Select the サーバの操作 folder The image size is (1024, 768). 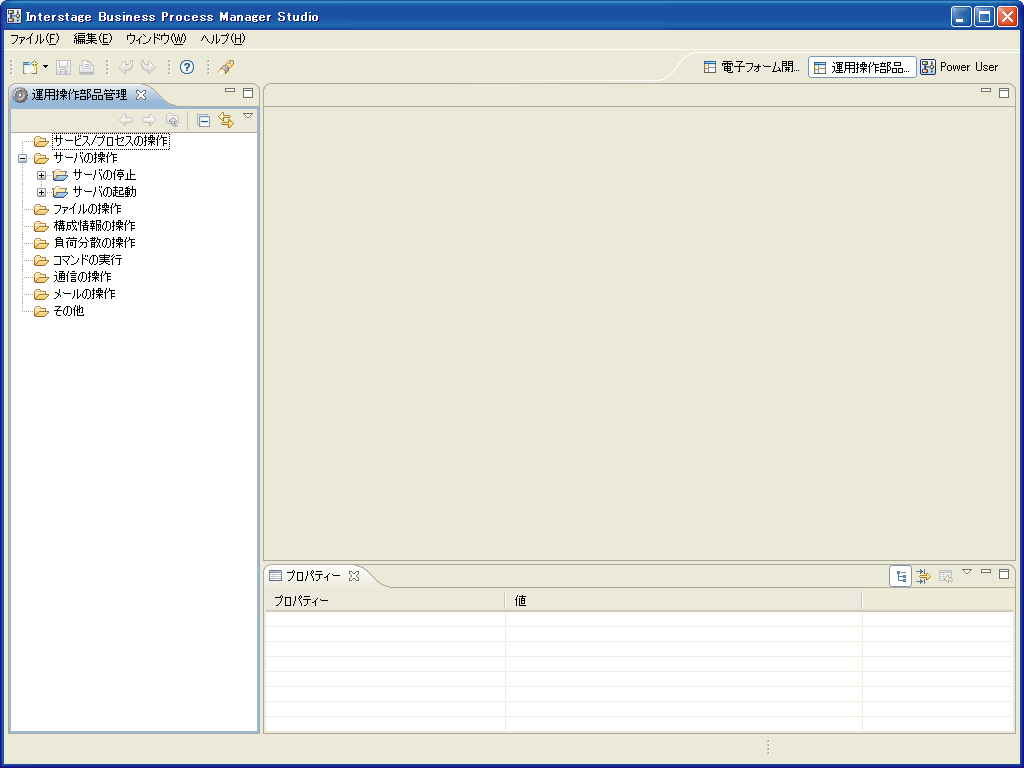85,158
